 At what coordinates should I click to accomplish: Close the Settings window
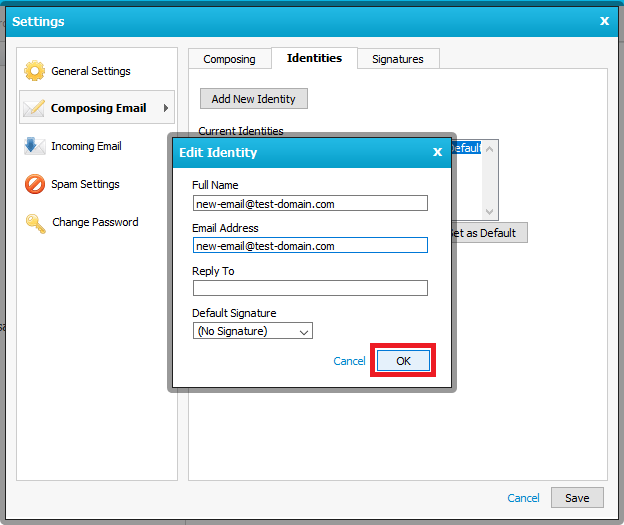click(x=604, y=21)
